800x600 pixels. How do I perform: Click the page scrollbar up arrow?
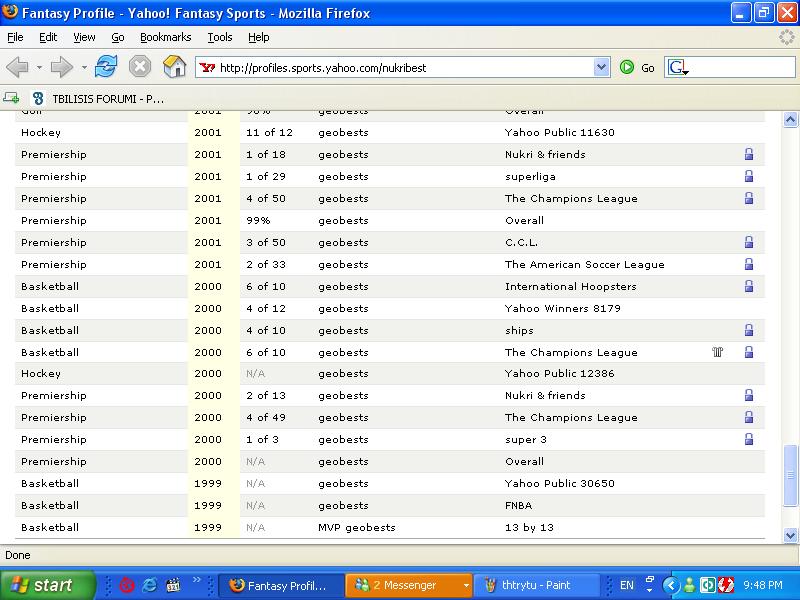[790, 119]
